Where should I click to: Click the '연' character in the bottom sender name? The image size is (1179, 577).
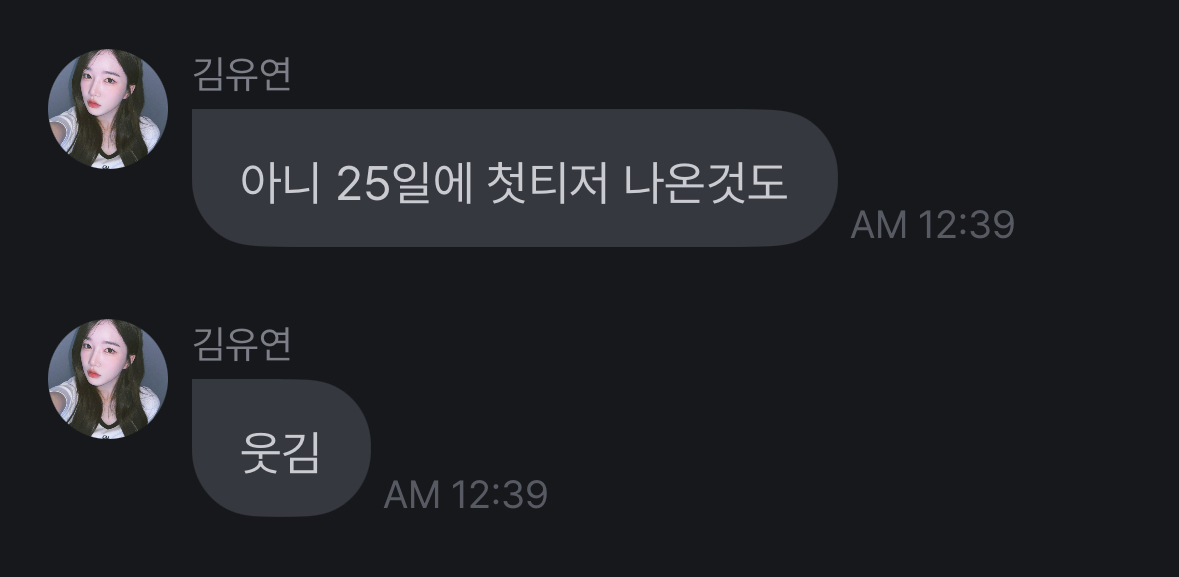pos(275,344)
